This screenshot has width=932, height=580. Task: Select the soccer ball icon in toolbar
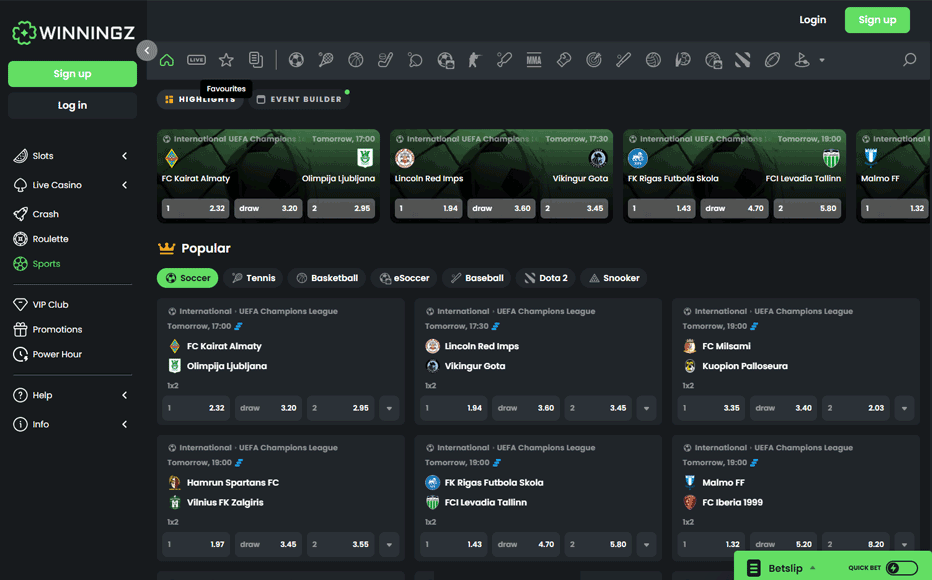pos(296,60)
